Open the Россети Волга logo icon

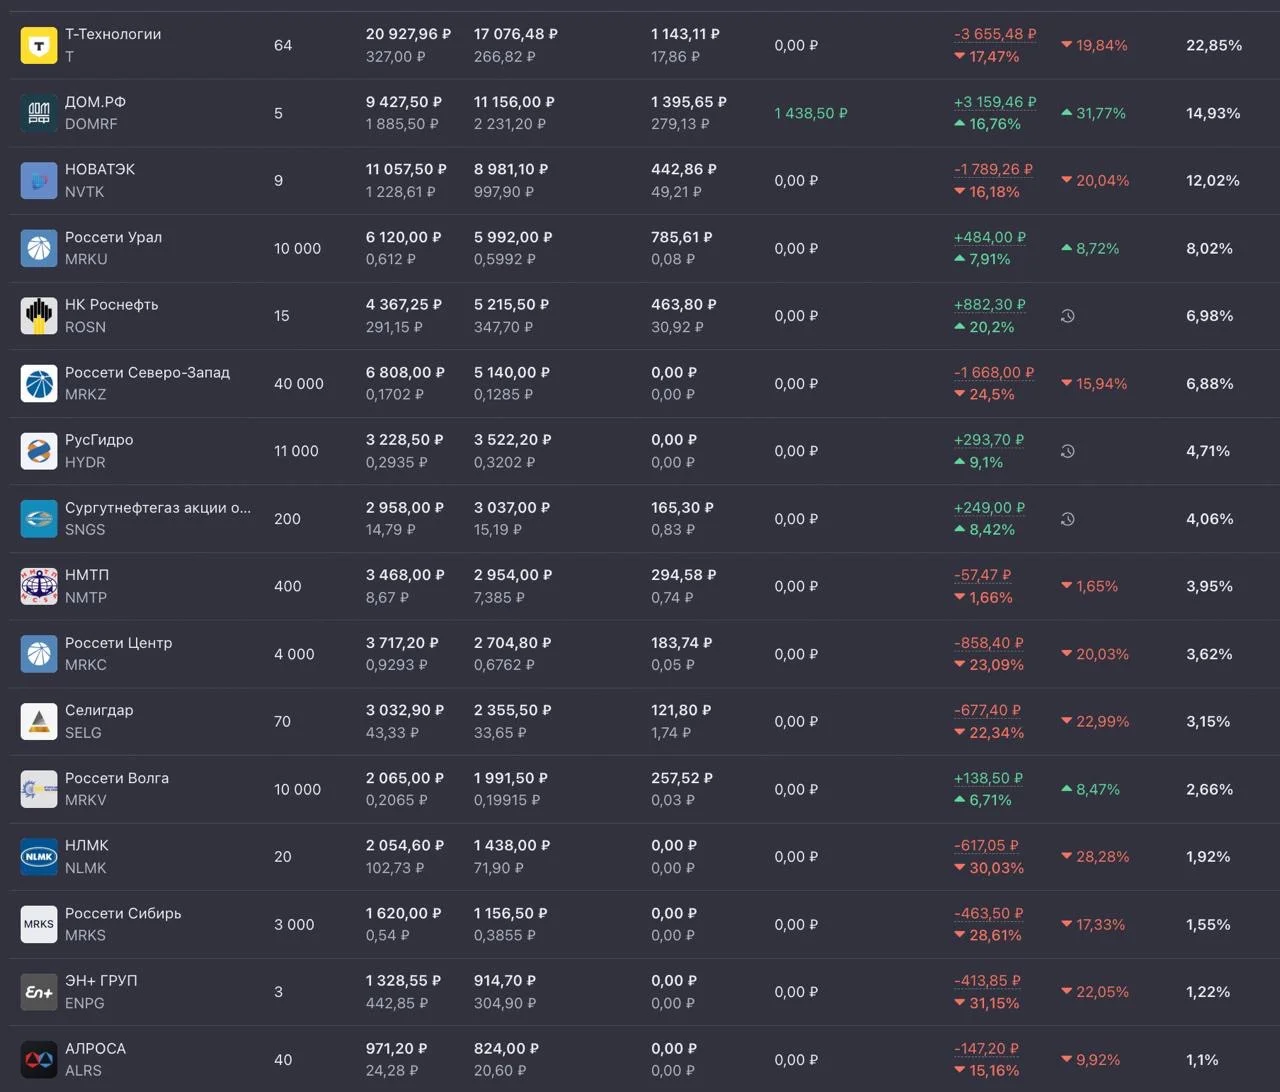coord(39,789)
